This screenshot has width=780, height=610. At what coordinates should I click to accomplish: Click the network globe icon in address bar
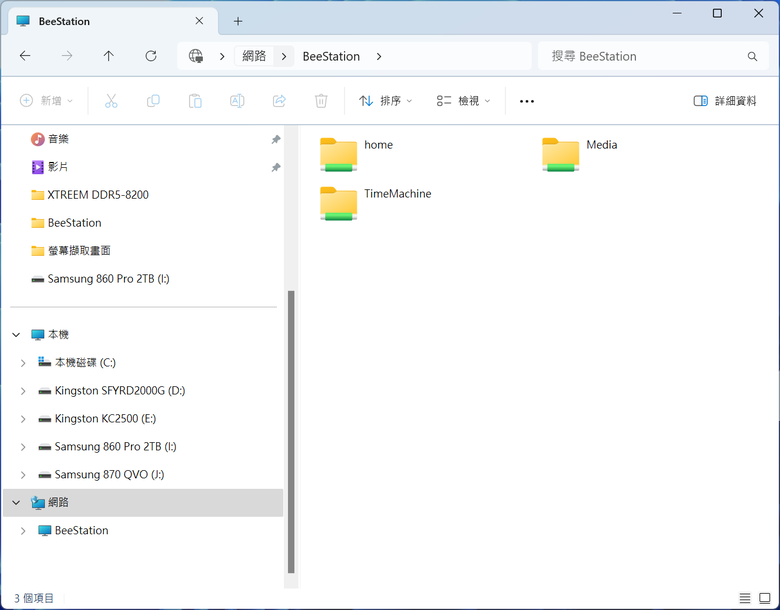(196, 56)
